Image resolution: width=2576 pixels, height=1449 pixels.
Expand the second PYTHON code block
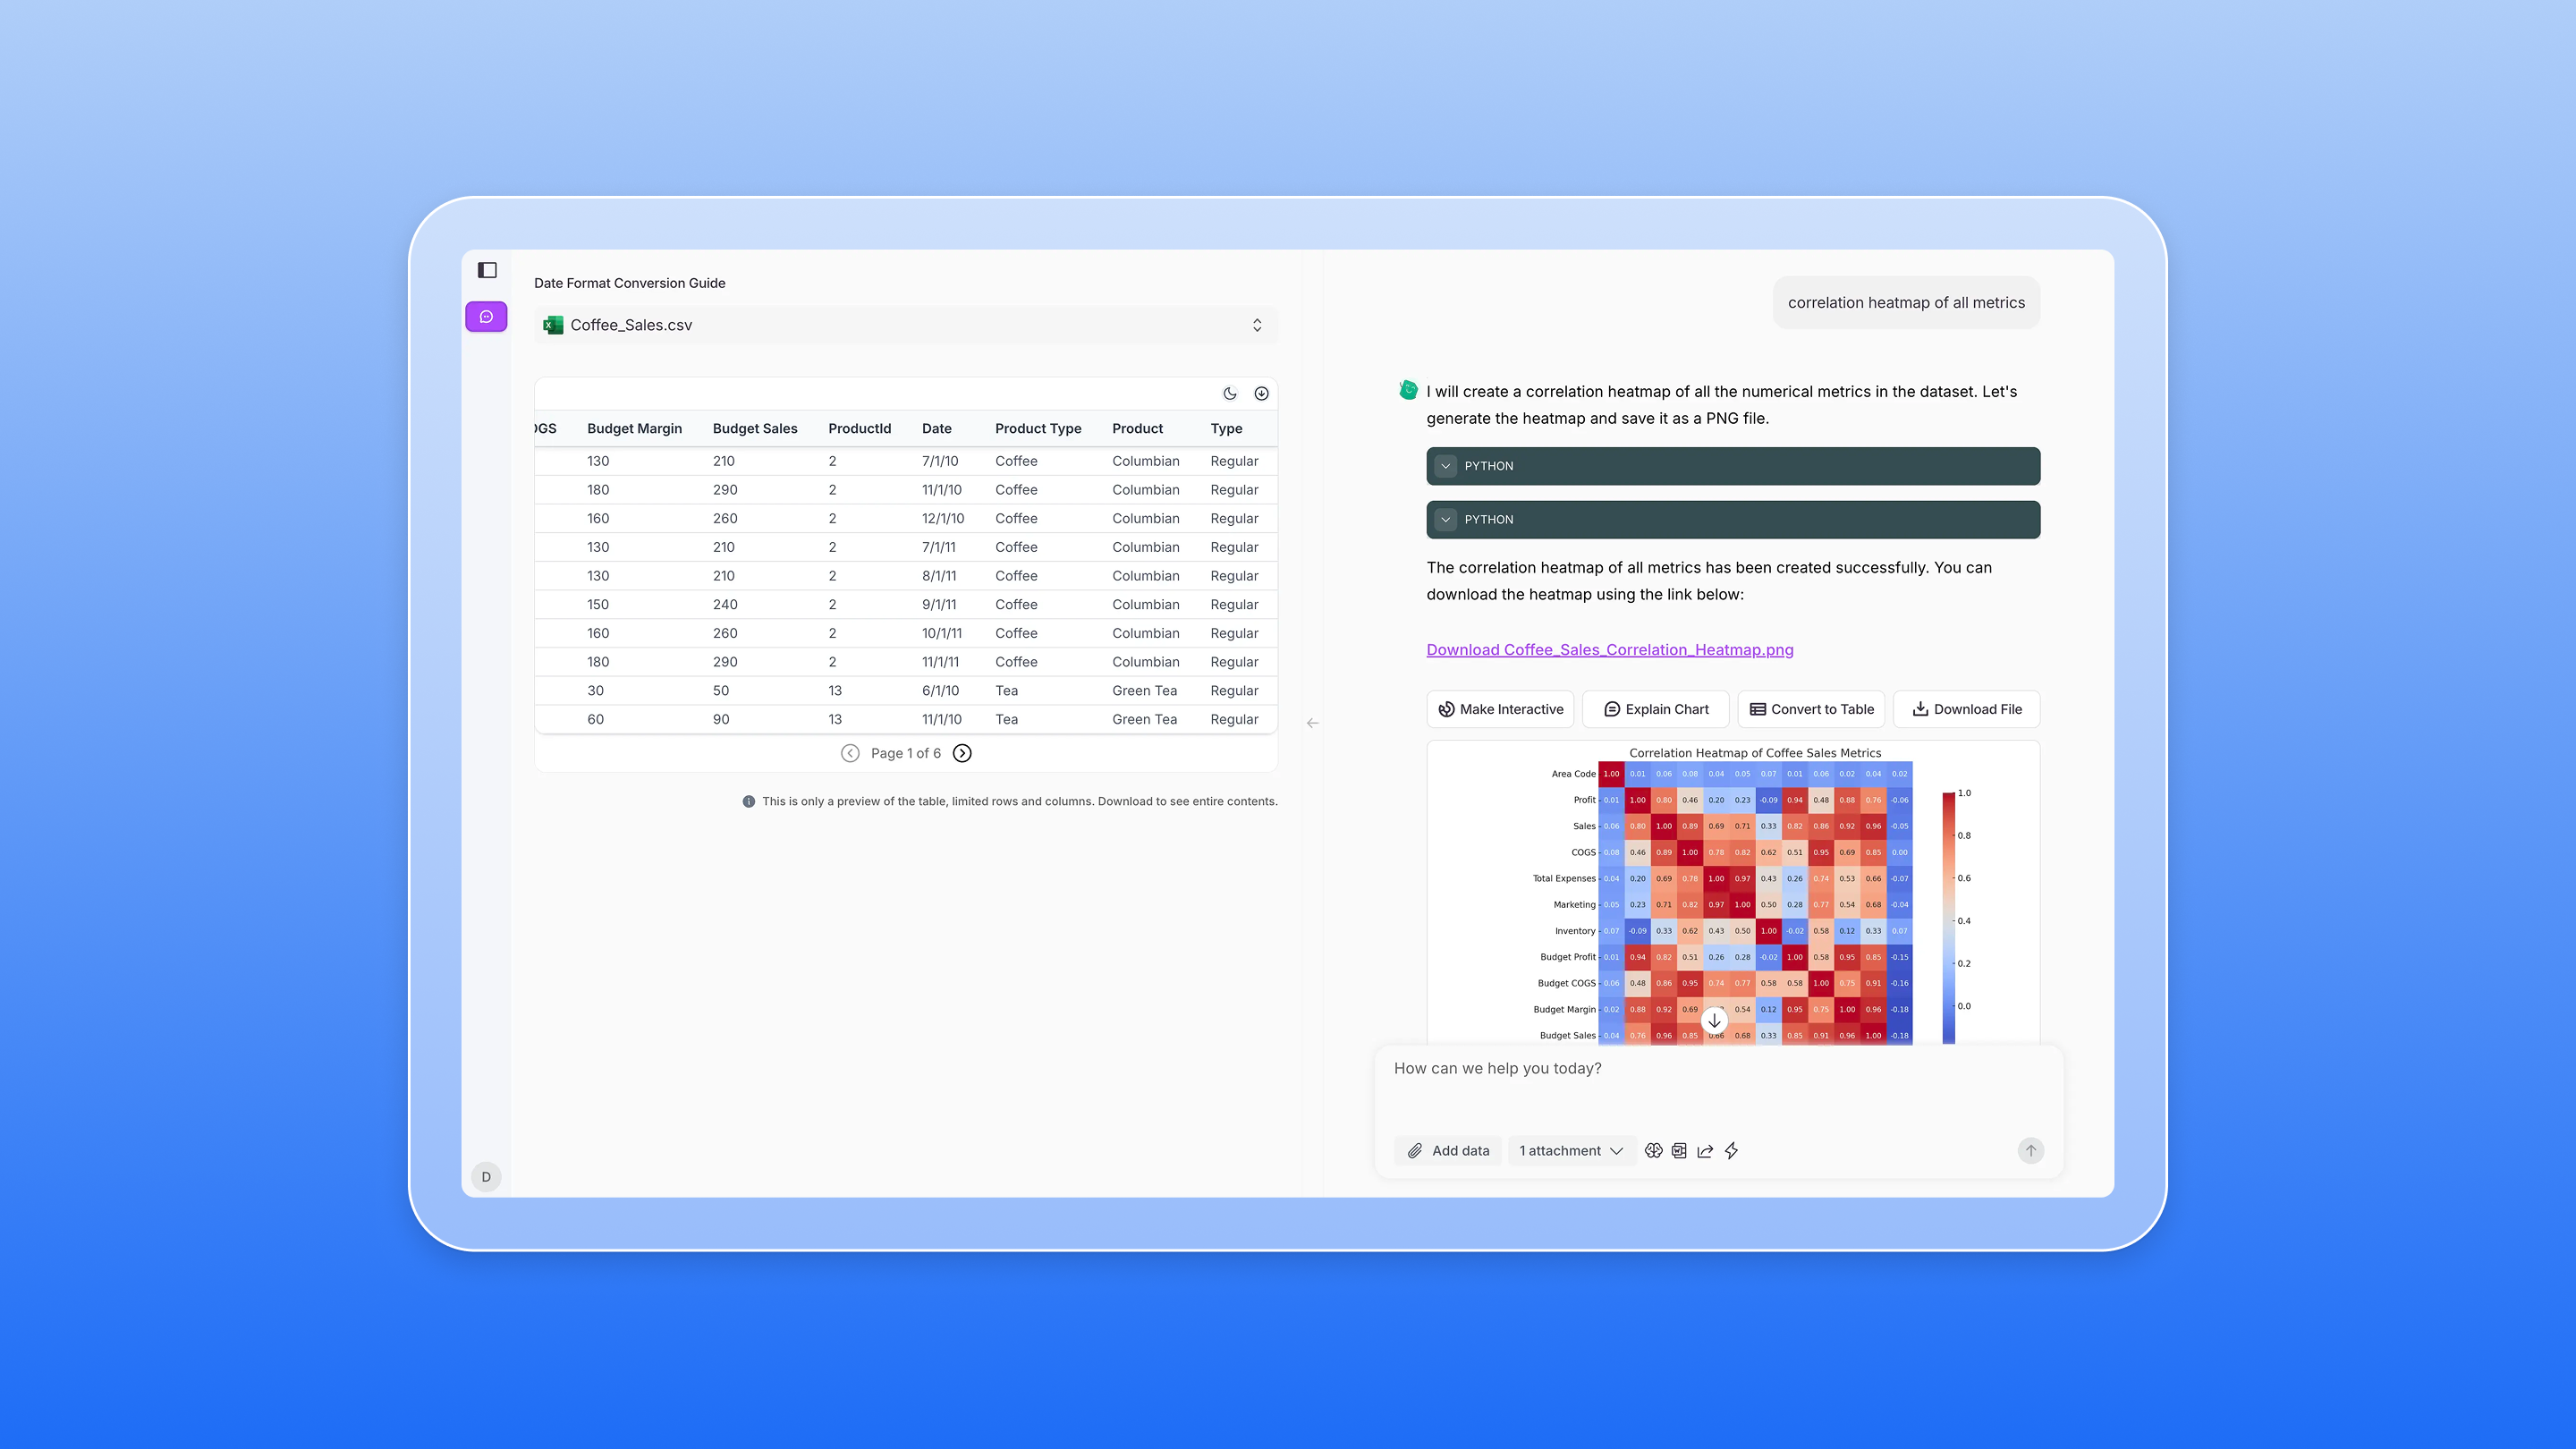pos(1445,520)
